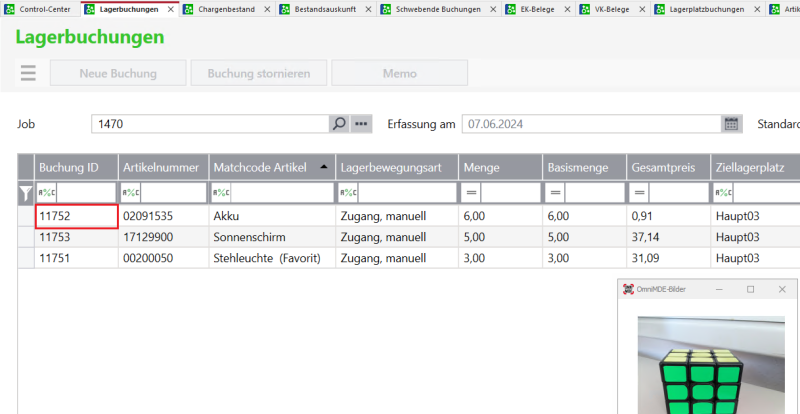Click the grid filter funnel icon

click(26, 192)
